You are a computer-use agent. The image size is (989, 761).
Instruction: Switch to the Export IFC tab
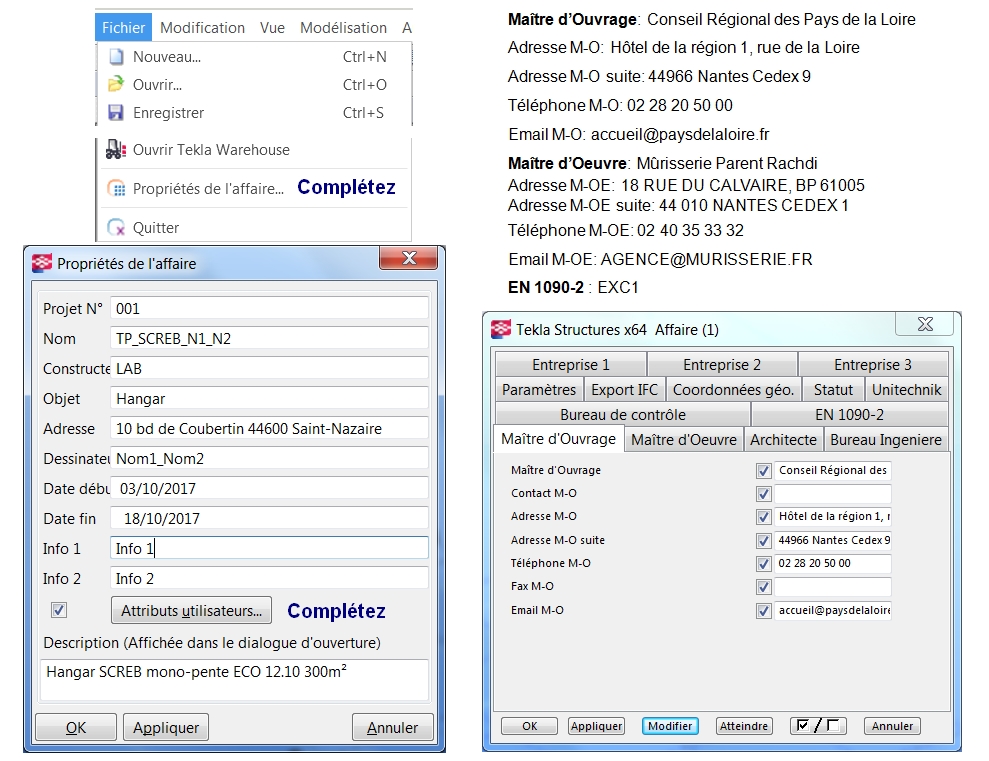(624, 390)
